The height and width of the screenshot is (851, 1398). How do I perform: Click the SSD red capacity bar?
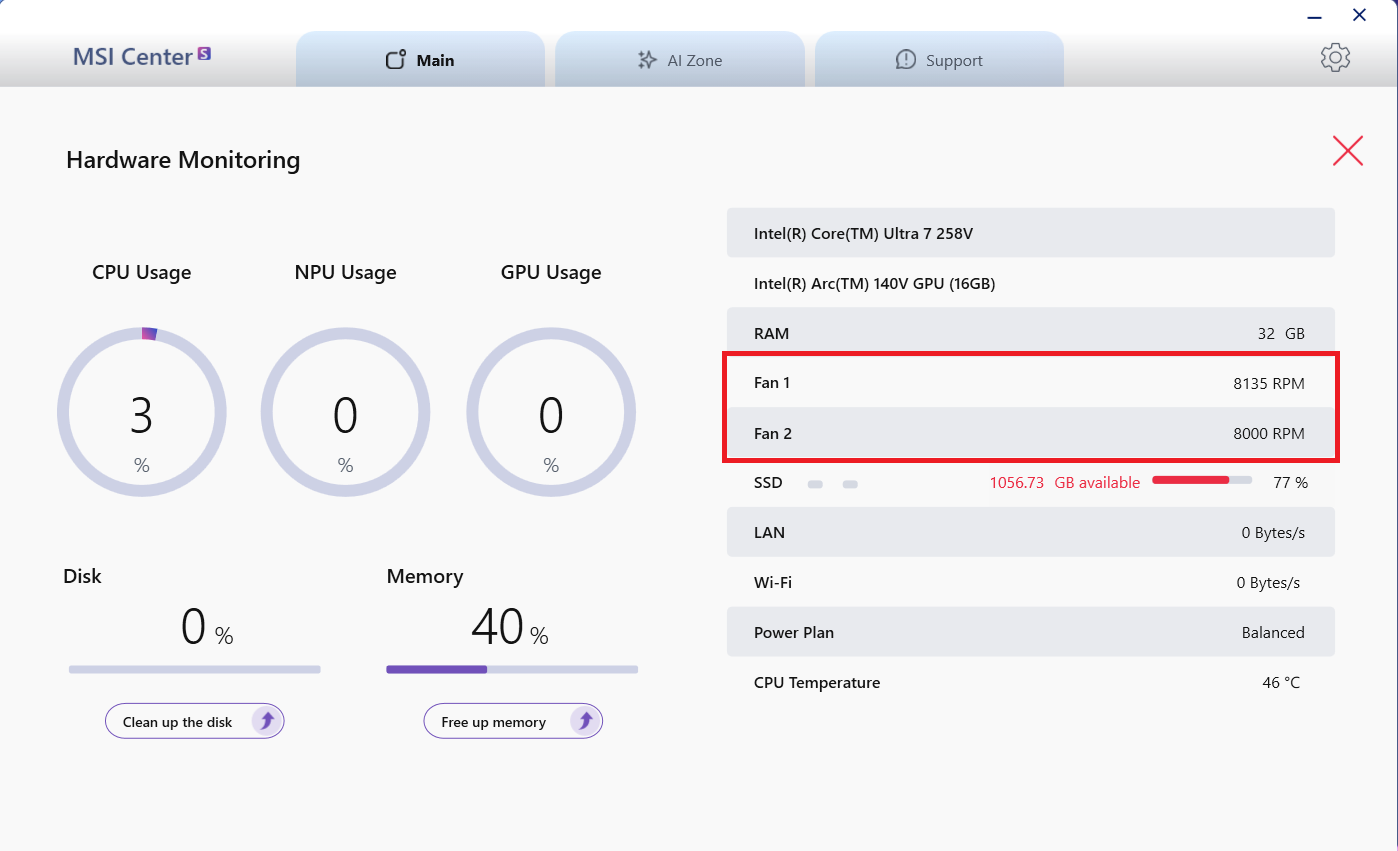(x=1202, y=481)
